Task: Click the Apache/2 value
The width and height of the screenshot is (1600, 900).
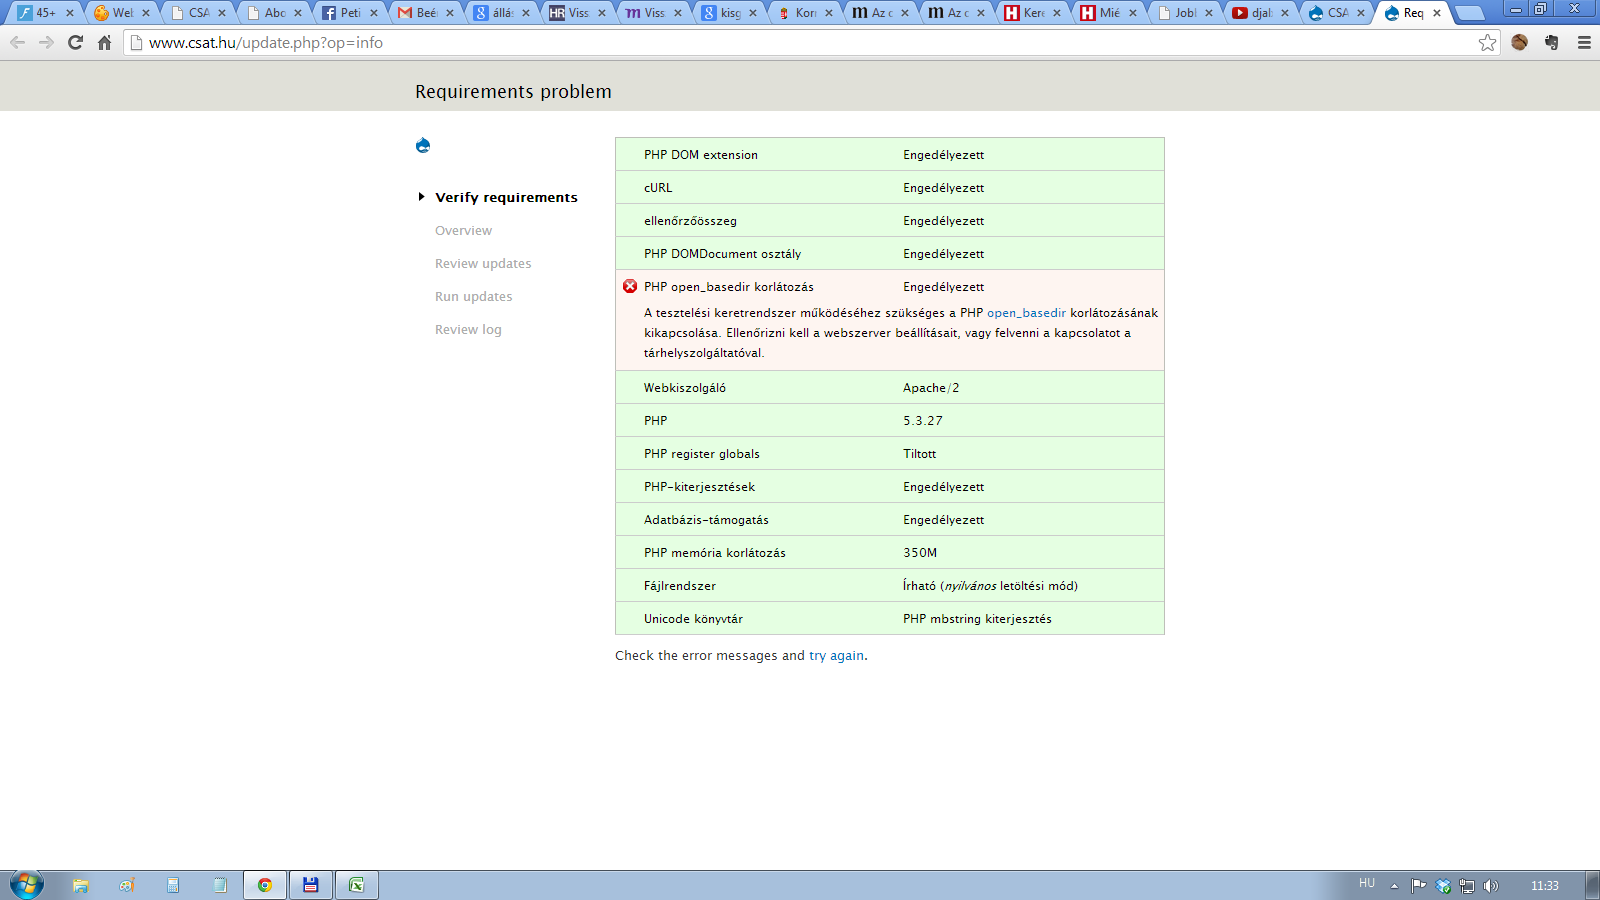Action: [x=931, y=388]
